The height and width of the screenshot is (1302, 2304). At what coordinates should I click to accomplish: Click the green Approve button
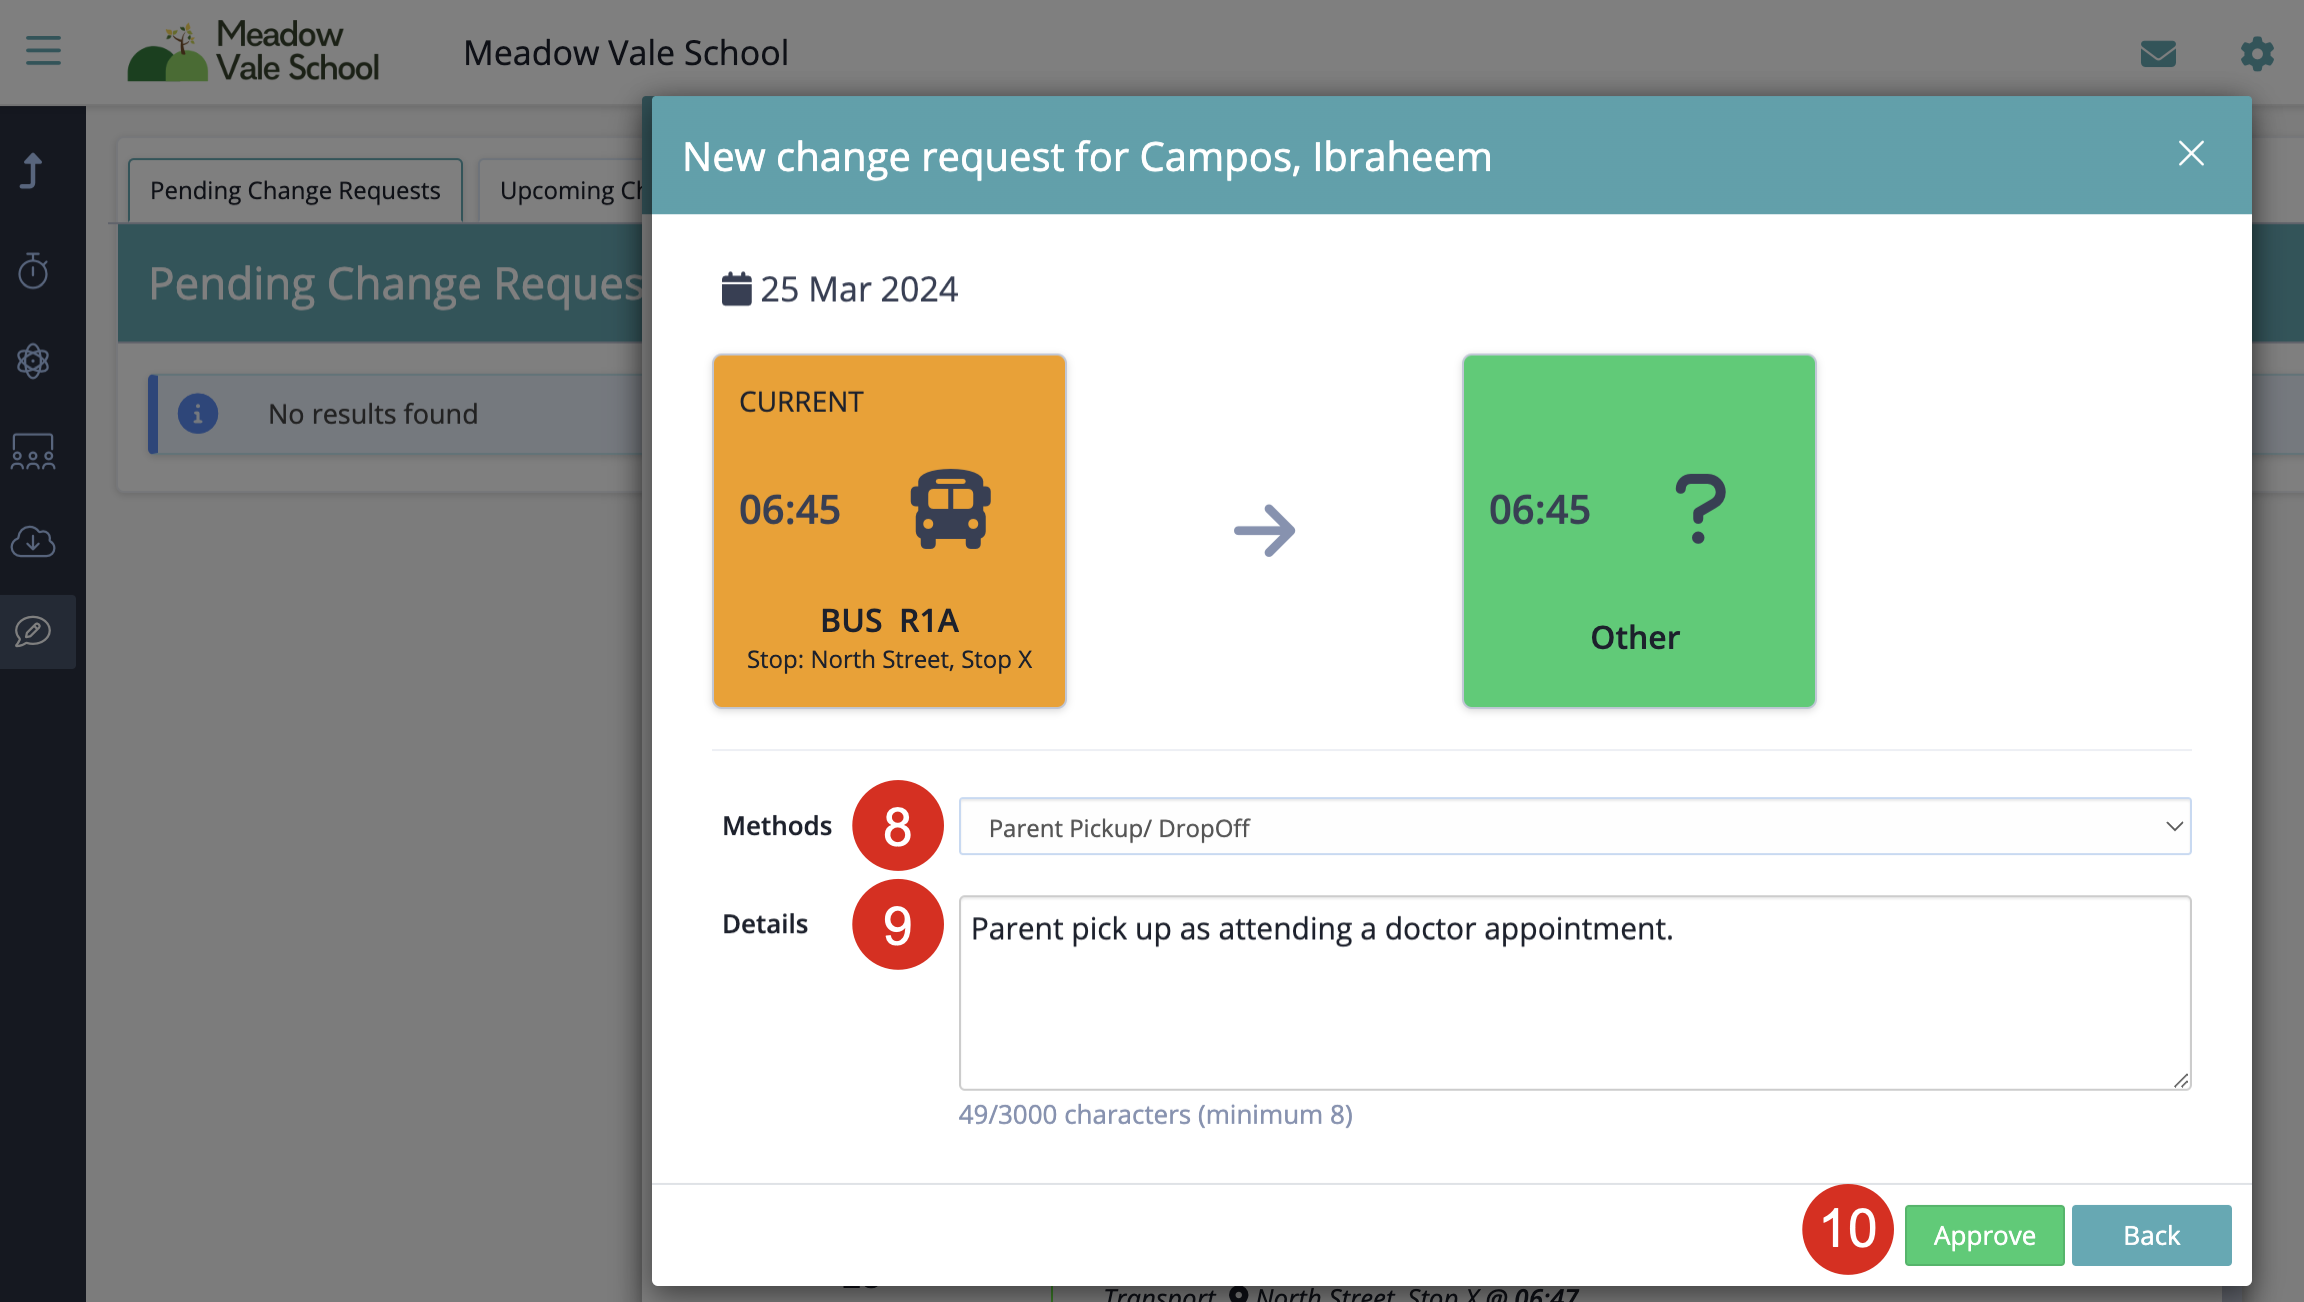pos(1984,1235)
